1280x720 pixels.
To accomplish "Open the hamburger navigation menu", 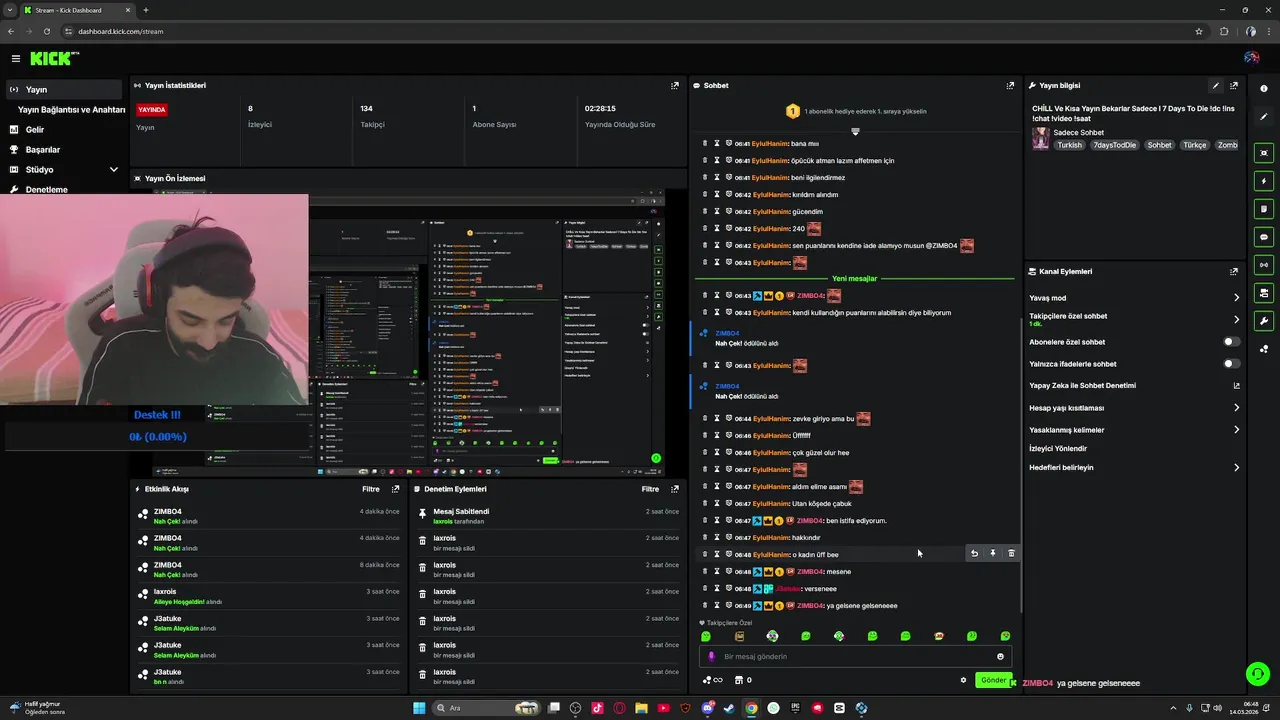I will [x=15, y=59].
